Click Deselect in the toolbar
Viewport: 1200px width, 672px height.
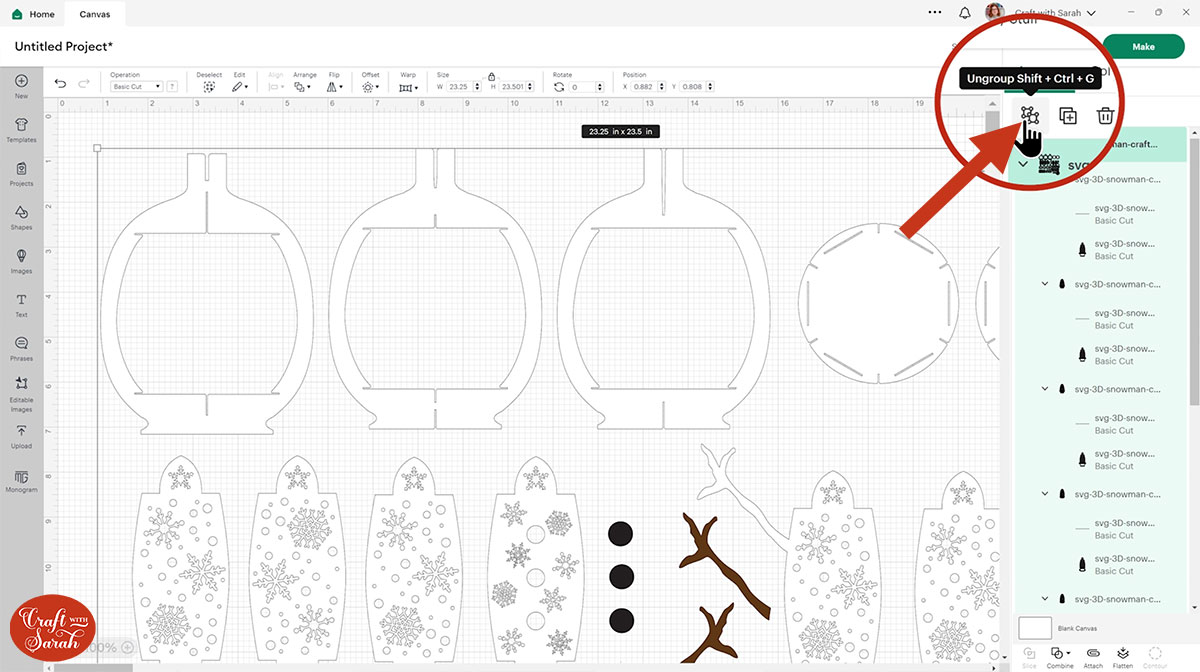[209, 87]
